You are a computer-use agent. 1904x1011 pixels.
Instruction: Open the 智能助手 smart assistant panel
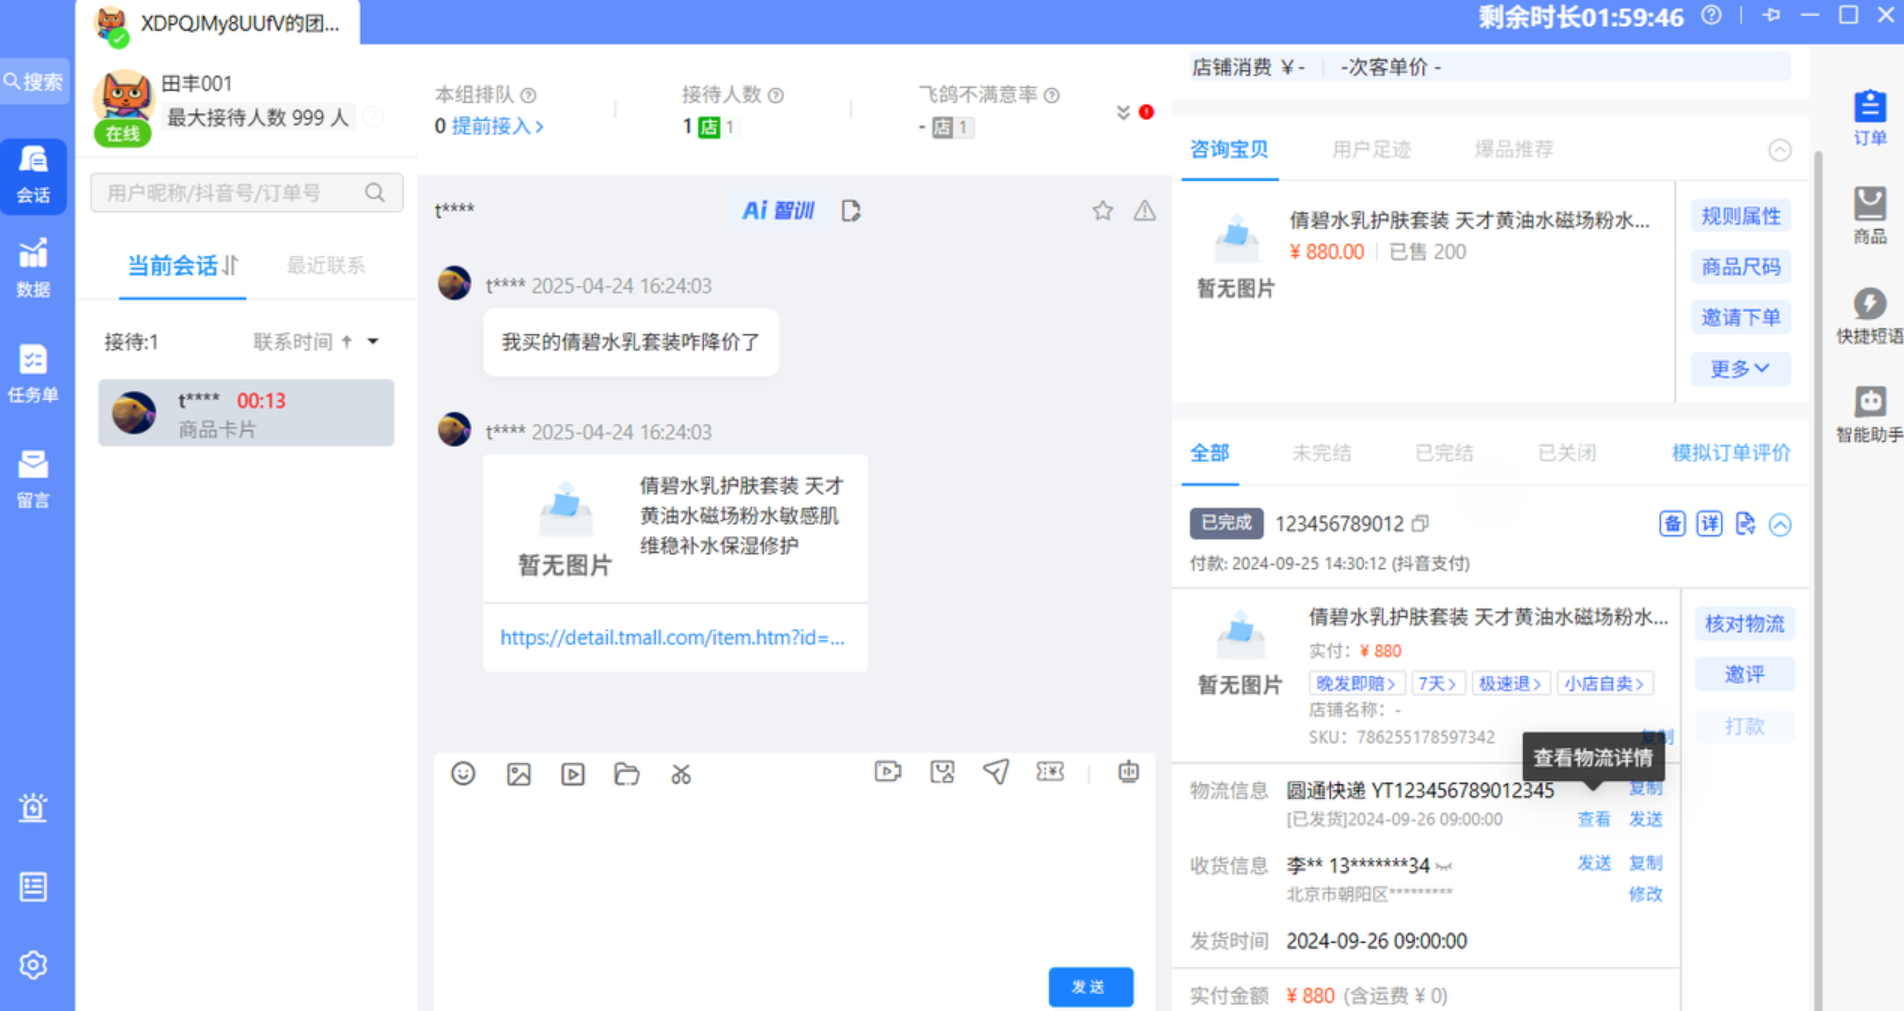coord(1869,413)
